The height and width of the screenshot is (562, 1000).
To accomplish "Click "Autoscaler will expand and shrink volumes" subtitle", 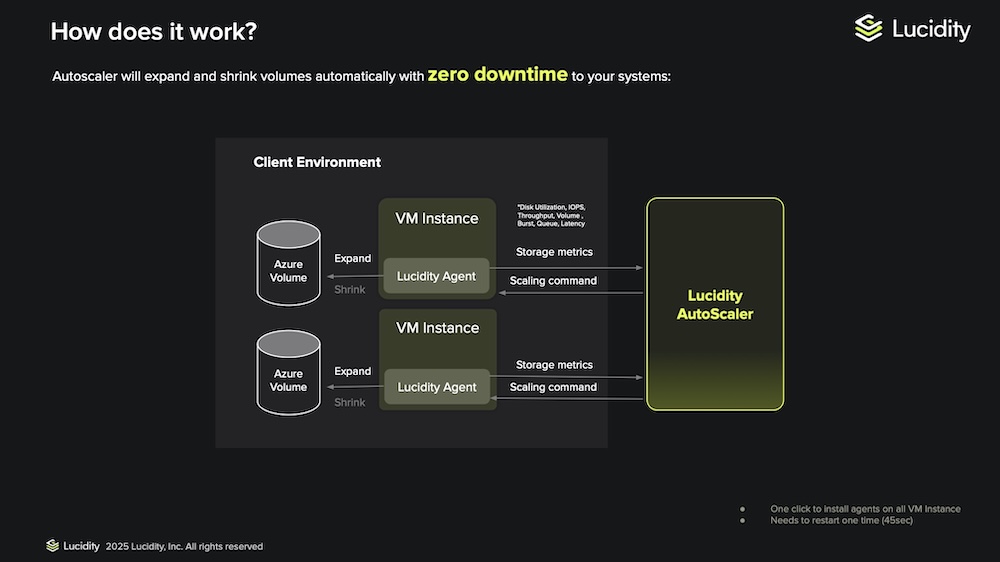I will click(x=238, y=77).
